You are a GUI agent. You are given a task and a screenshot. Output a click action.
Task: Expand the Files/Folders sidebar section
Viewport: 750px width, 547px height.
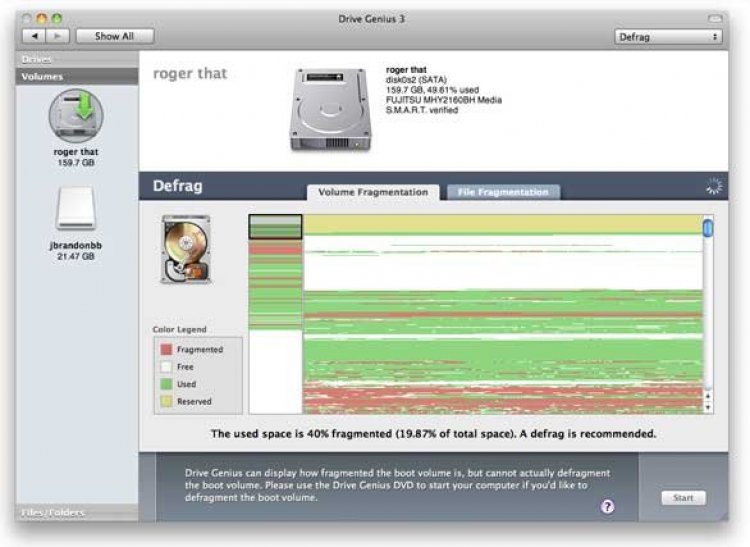tap(77, 513)
